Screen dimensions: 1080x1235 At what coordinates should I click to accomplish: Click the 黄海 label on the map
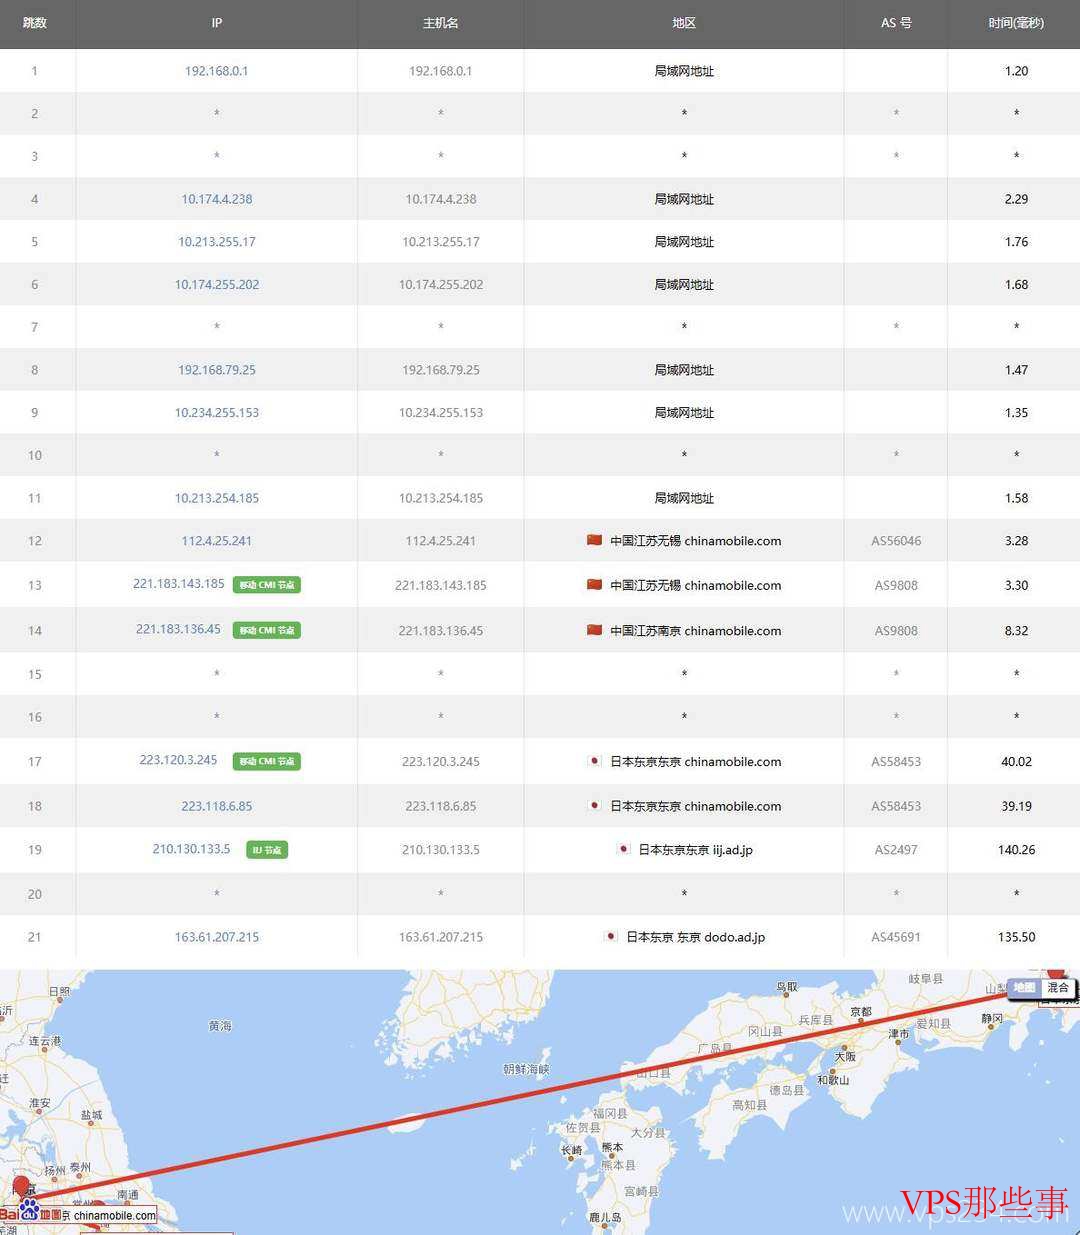(x=220, y=1026)
